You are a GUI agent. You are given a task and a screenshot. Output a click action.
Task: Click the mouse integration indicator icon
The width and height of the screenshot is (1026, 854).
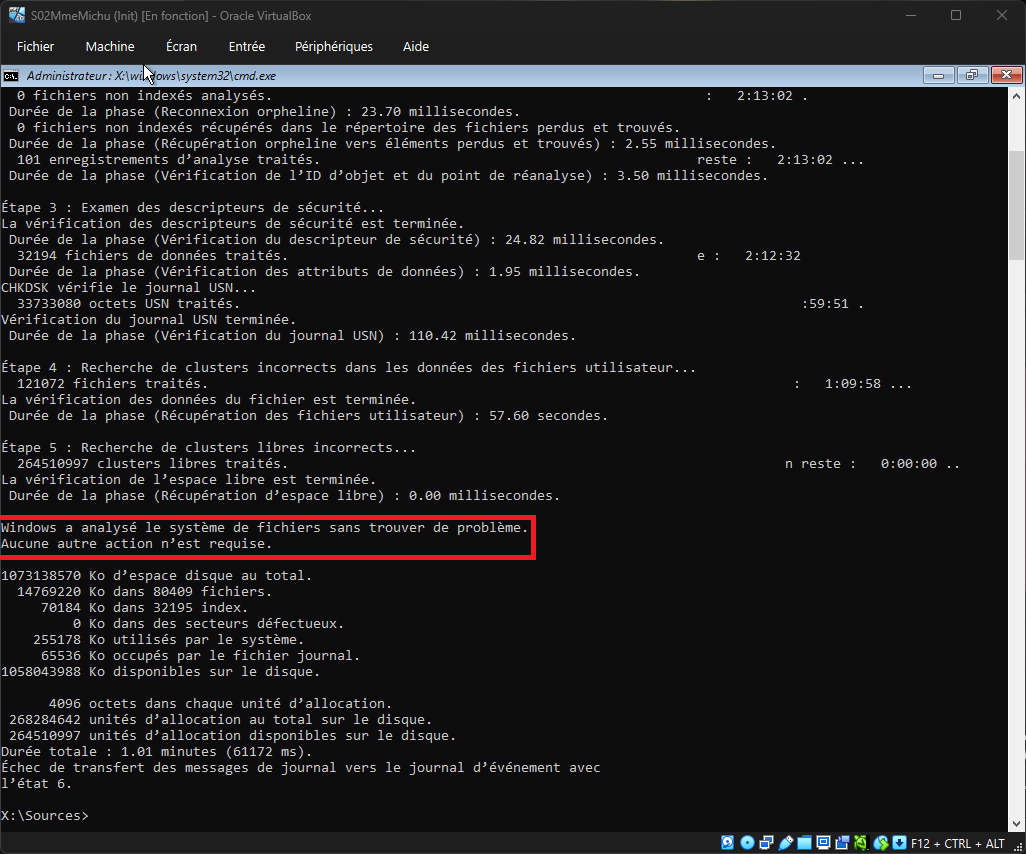[x=880, y=843]
